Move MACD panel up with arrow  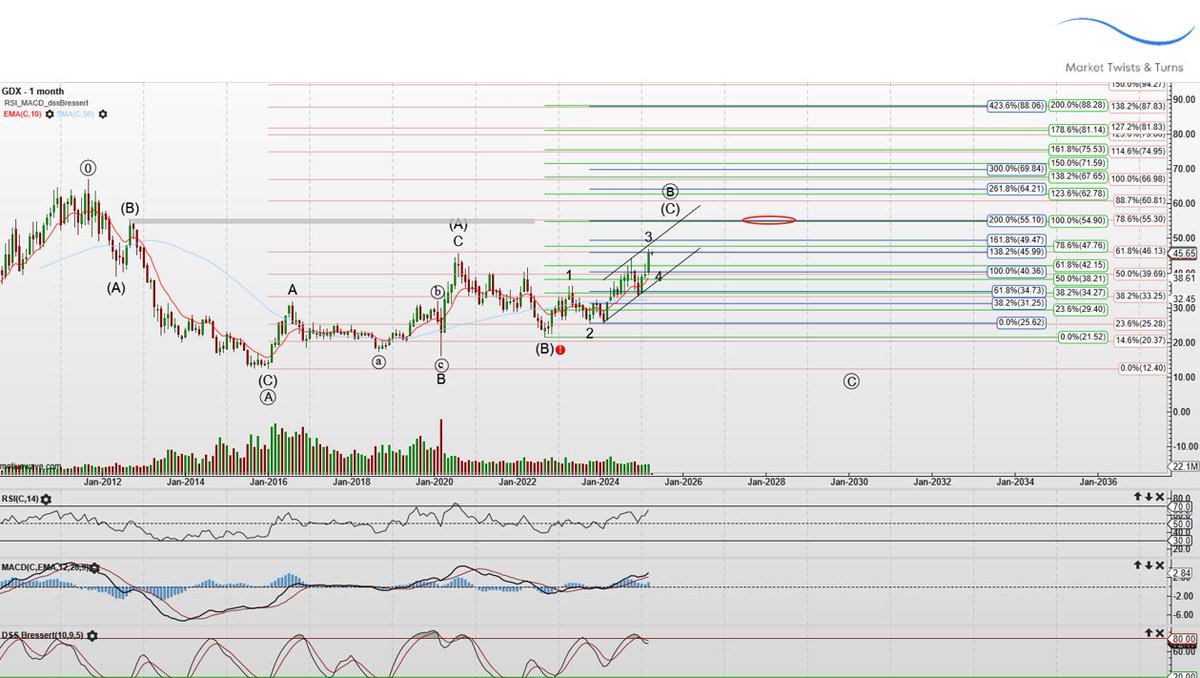tap(1137, 565)
